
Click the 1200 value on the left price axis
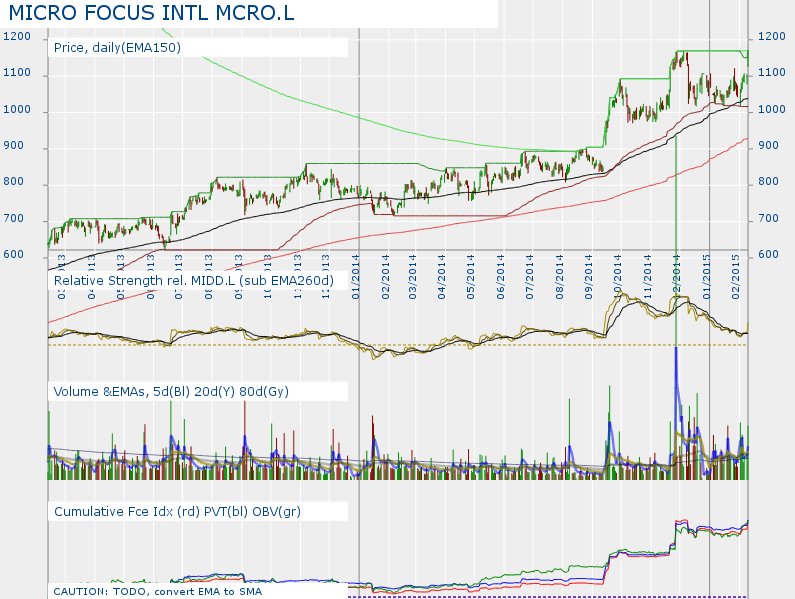click(17, 37)
